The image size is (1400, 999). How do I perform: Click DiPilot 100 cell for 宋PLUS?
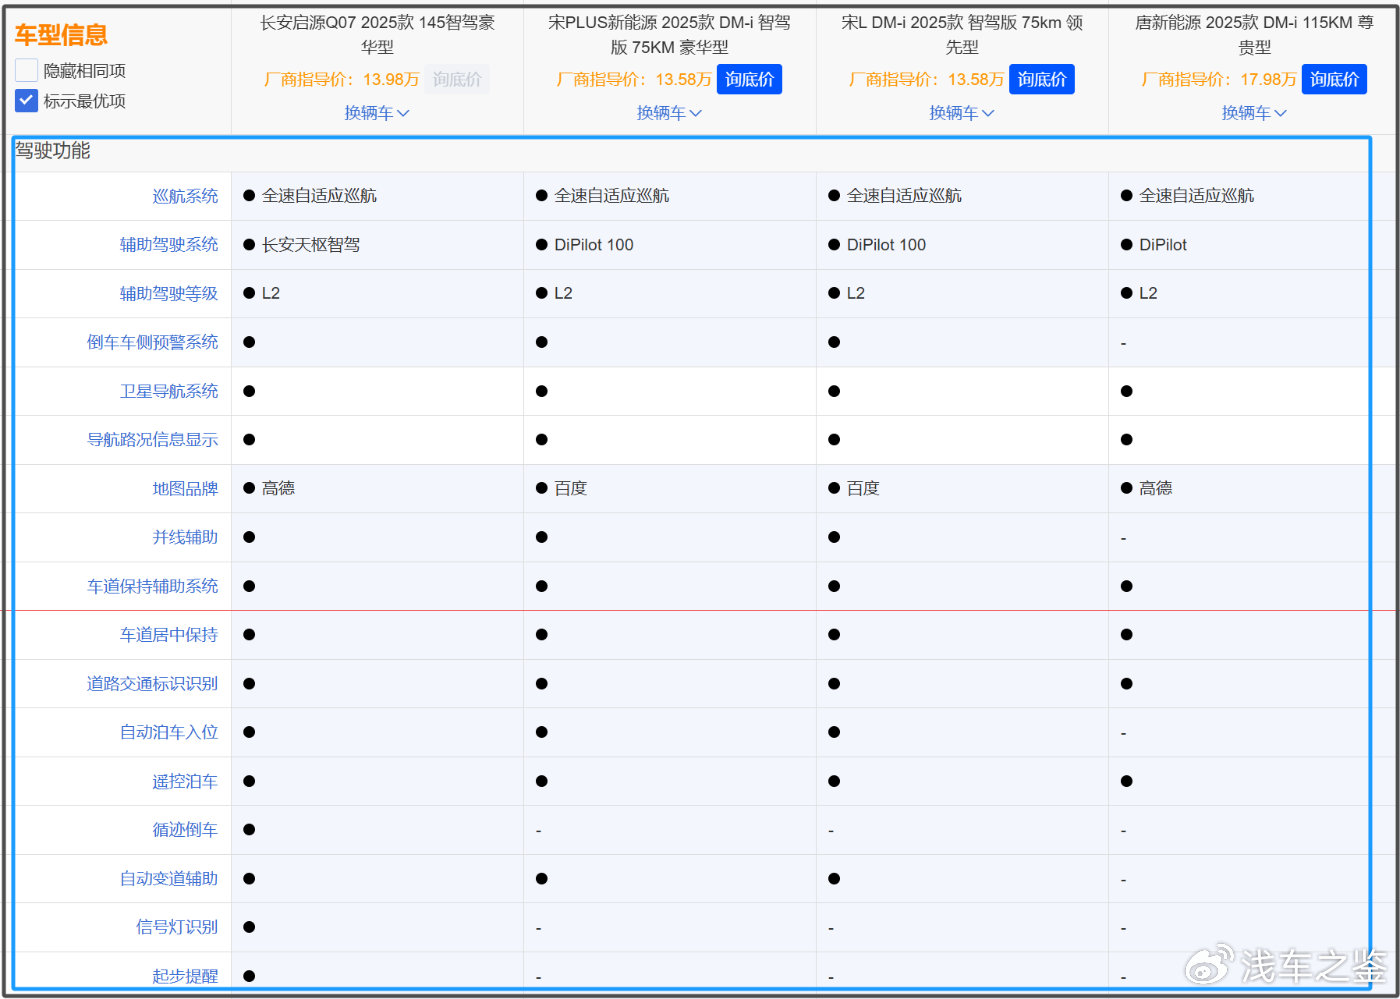coord(594,245)
